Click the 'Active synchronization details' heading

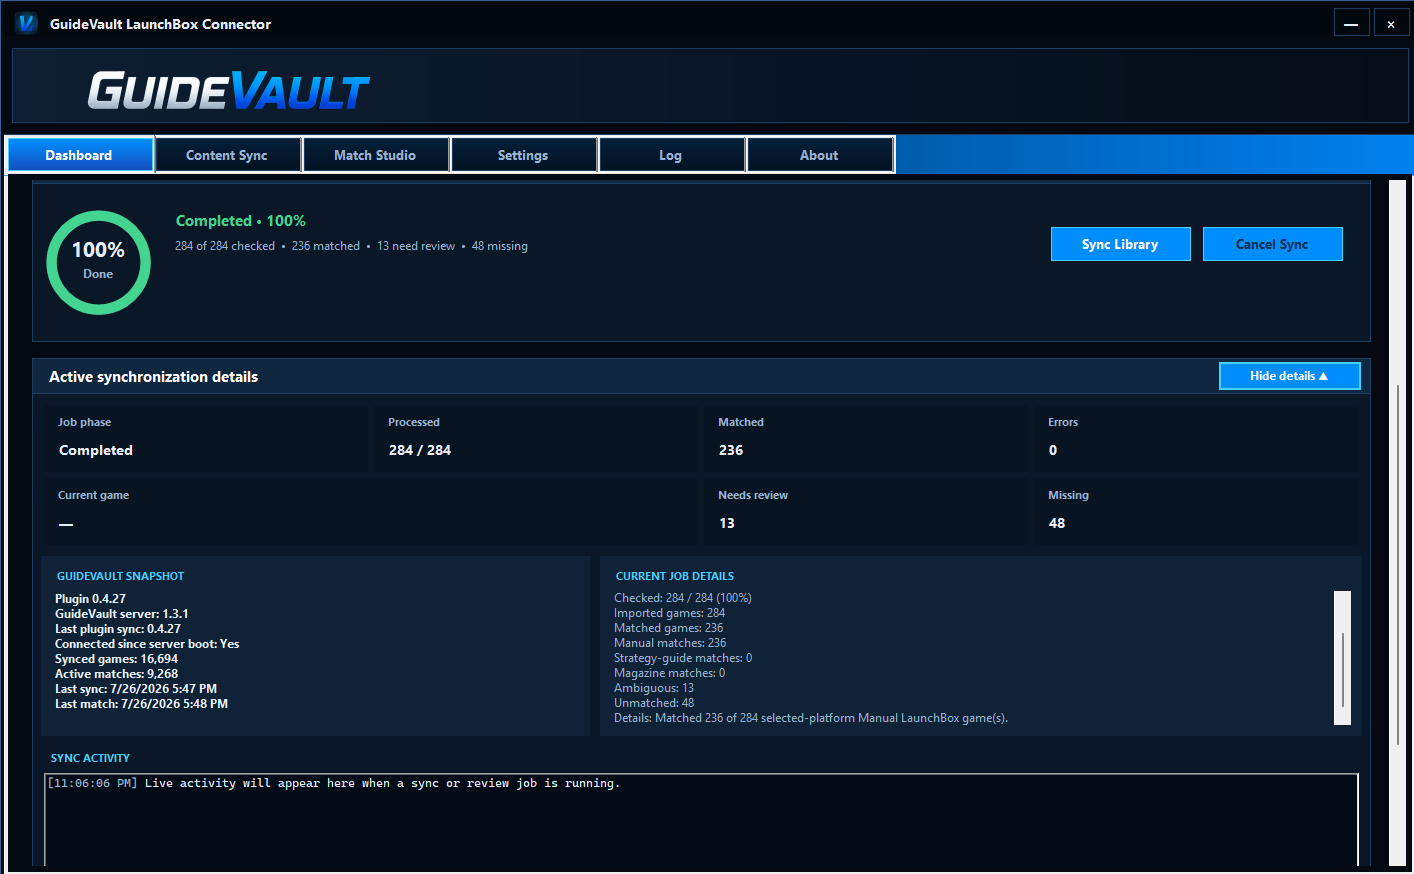point(154,377)
